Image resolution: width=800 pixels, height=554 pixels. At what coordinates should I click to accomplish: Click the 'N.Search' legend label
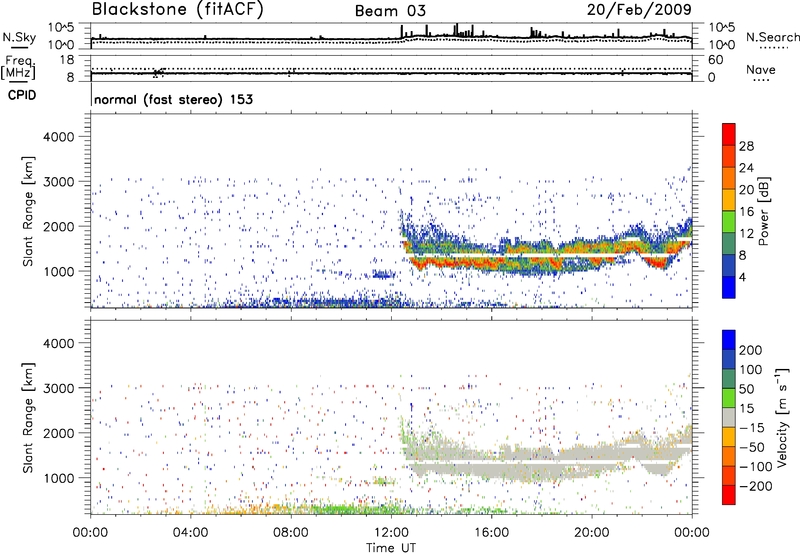tap(772, 37)
